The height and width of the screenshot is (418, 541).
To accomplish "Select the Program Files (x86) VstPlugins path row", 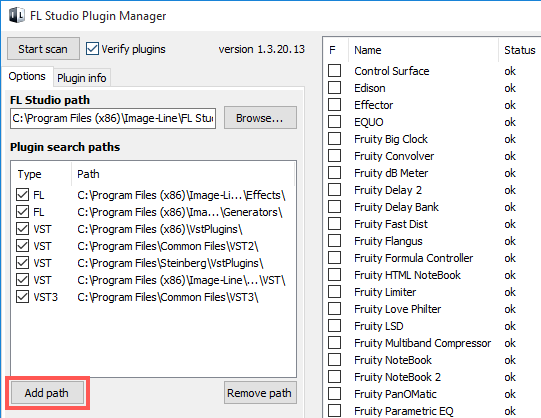I will (x=153, y=229).
